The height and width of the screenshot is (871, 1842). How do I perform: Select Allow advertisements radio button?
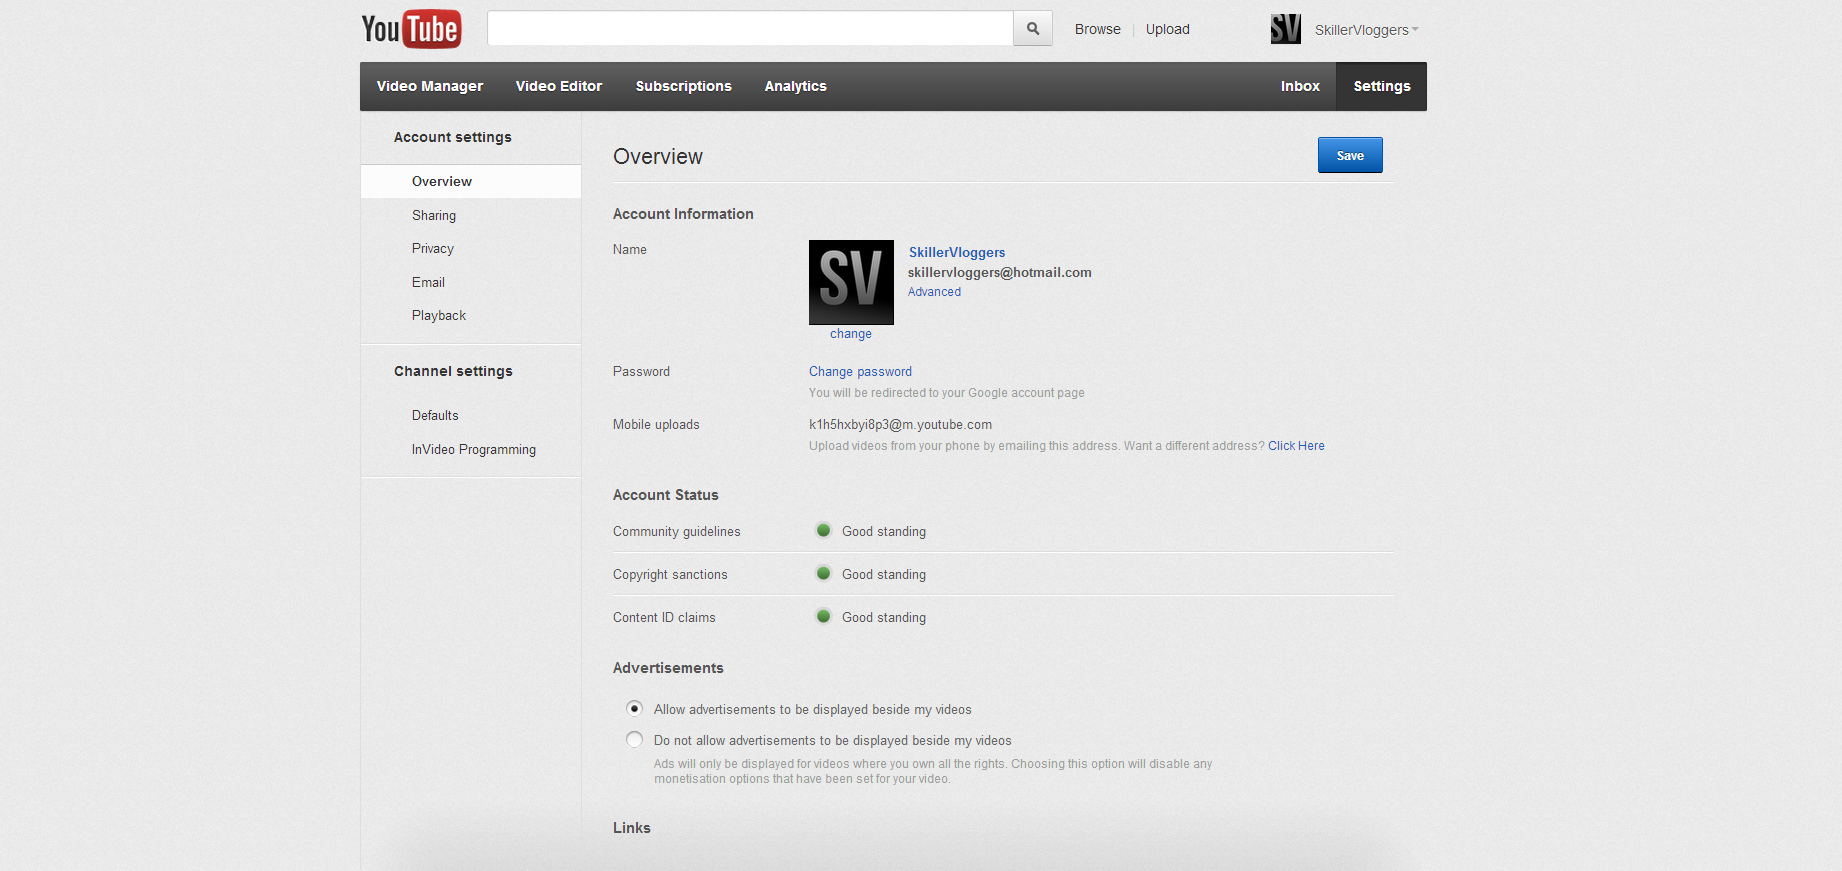(x=634, y=708)
